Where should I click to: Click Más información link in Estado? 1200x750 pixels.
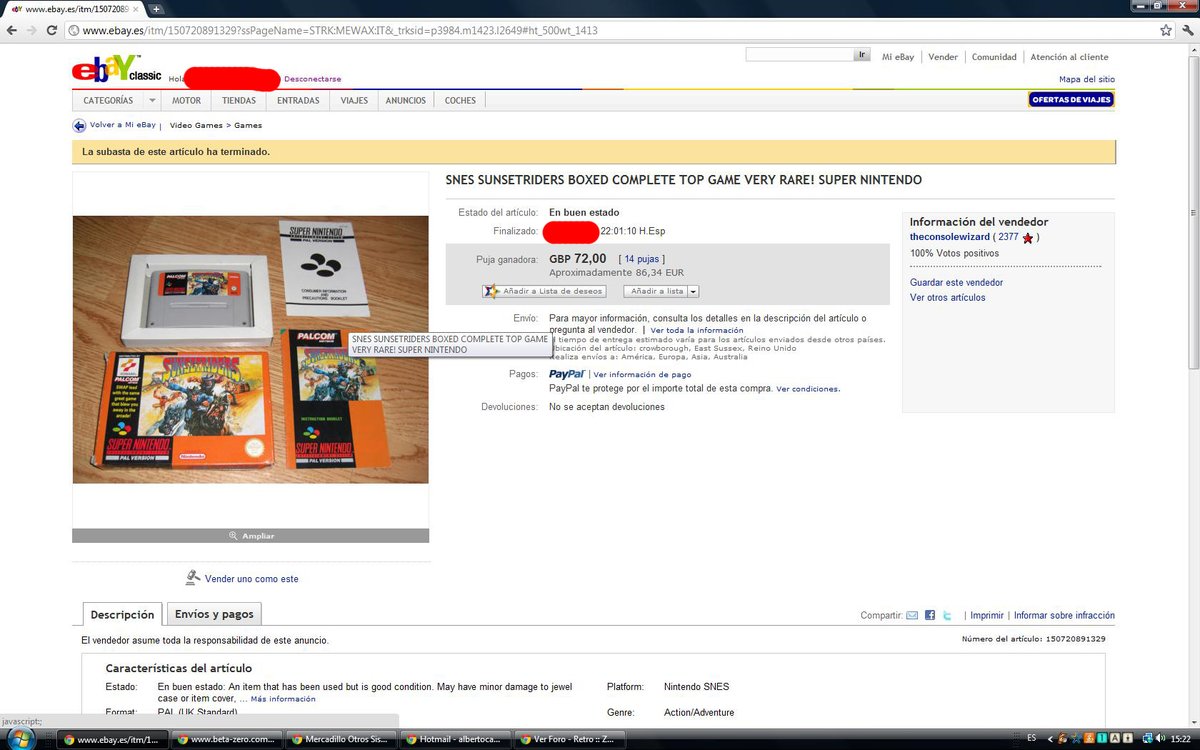pos(283,699)
